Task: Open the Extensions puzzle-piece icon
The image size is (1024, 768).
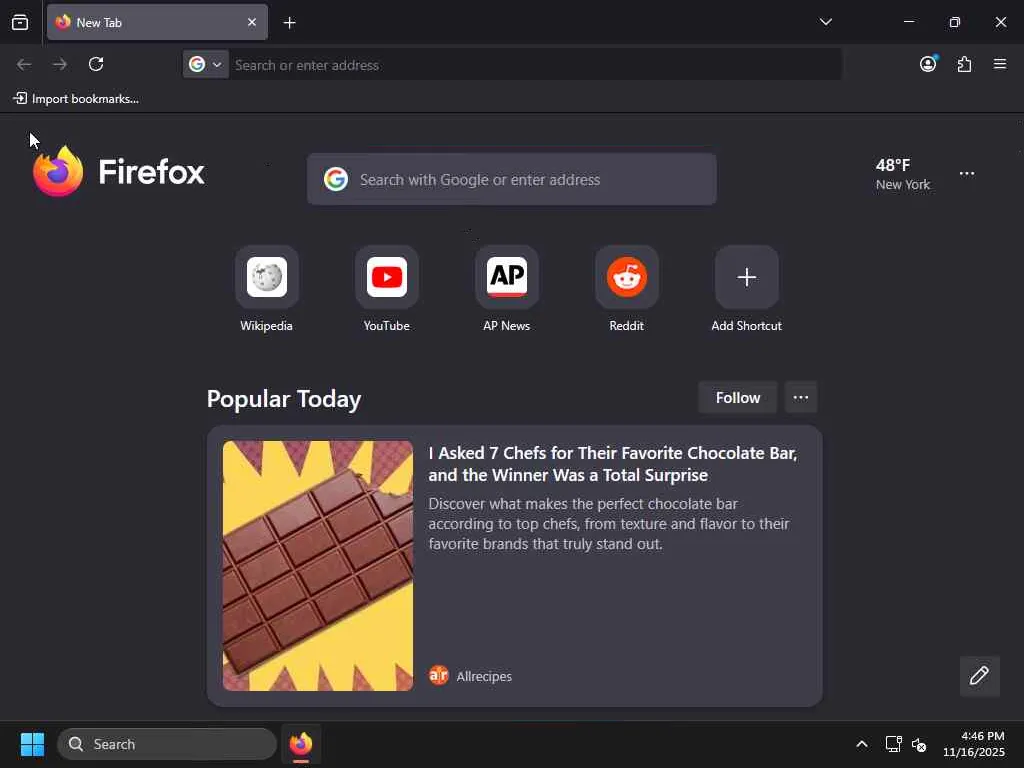Action: 964,64
